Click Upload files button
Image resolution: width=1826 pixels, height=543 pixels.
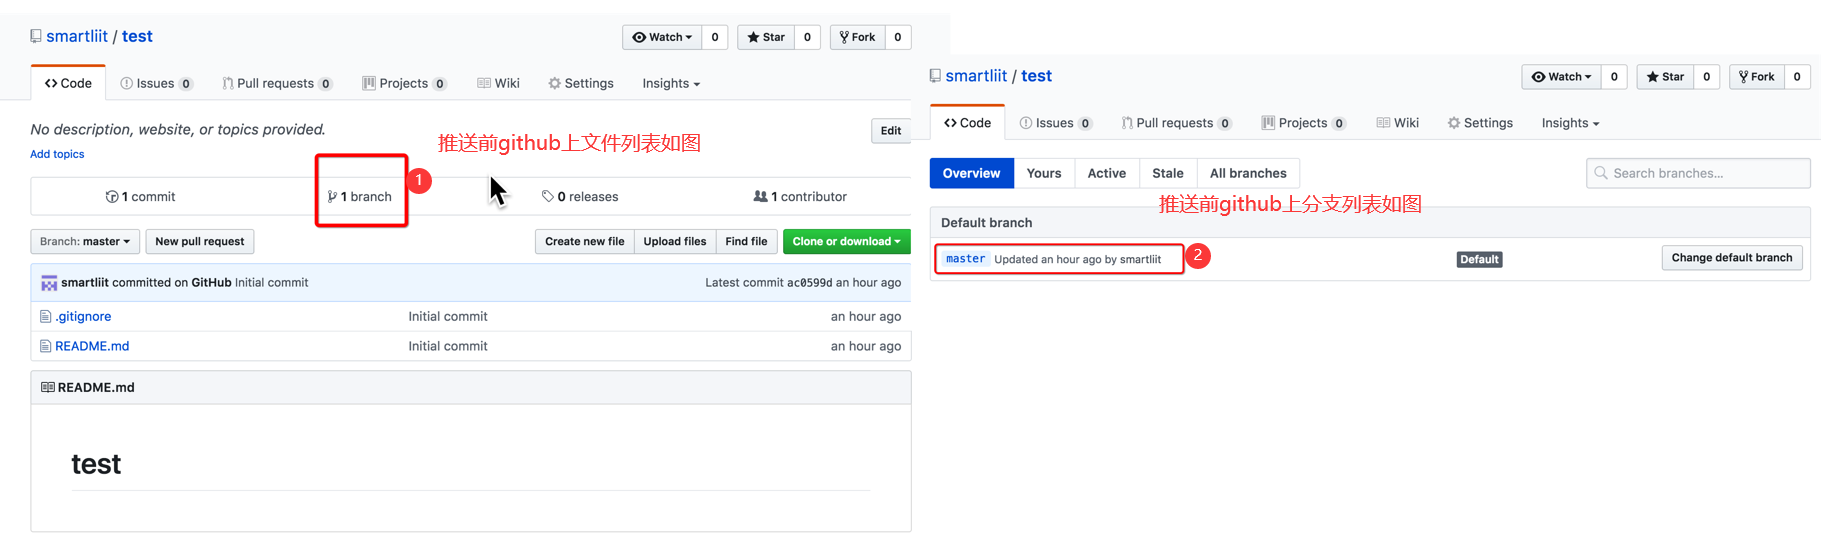click(x=674, y=241)
